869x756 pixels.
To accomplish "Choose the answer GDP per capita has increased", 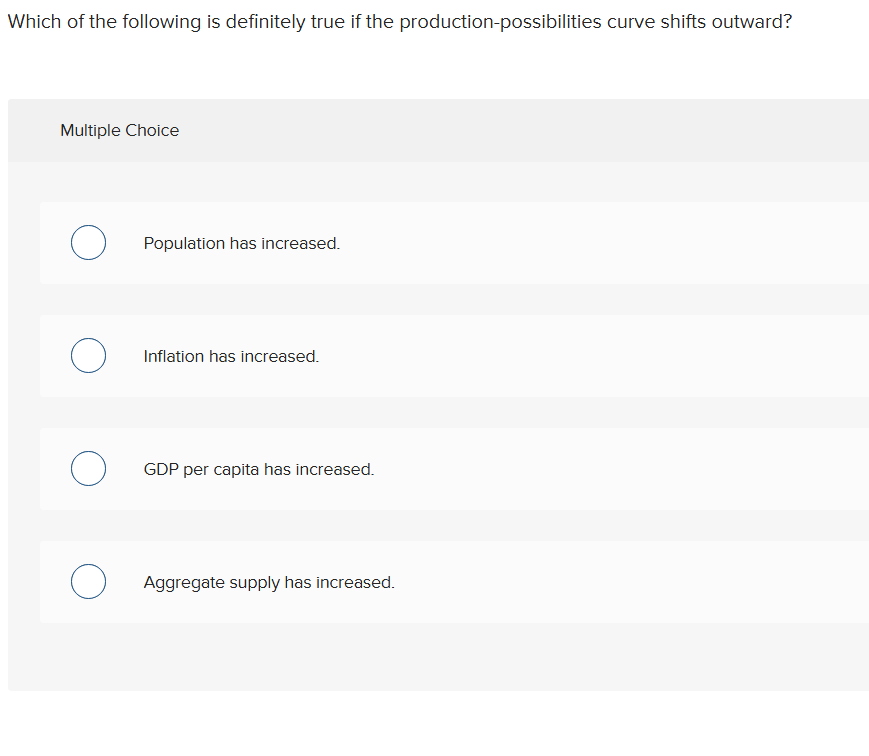I will click(x=258, y=469).
